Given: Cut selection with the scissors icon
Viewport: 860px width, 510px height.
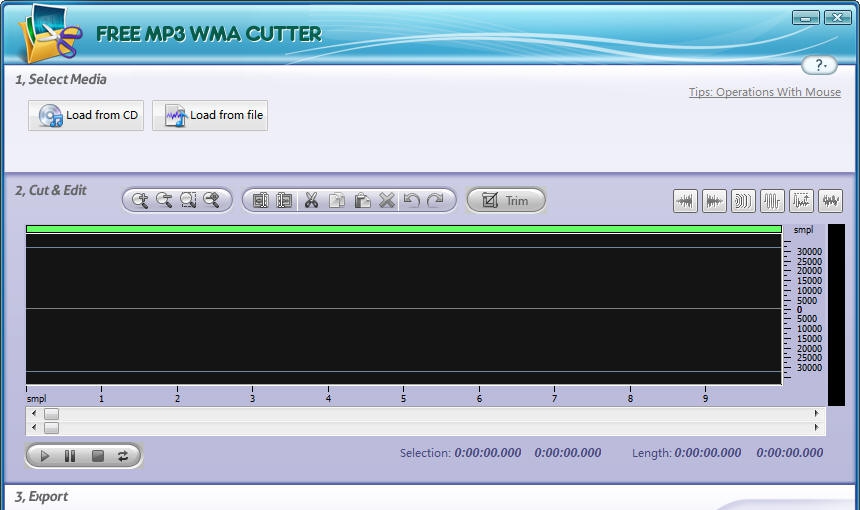Looking at the screenshot, I should click(x=311, y=200).
